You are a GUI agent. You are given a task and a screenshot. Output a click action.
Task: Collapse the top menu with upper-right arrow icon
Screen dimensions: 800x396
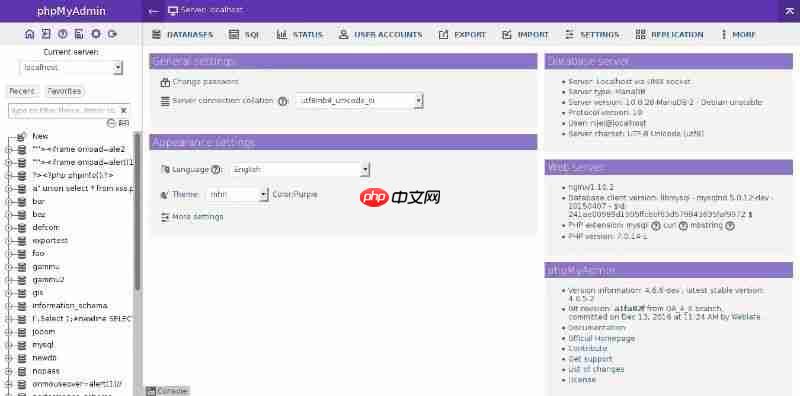point(789,11)
